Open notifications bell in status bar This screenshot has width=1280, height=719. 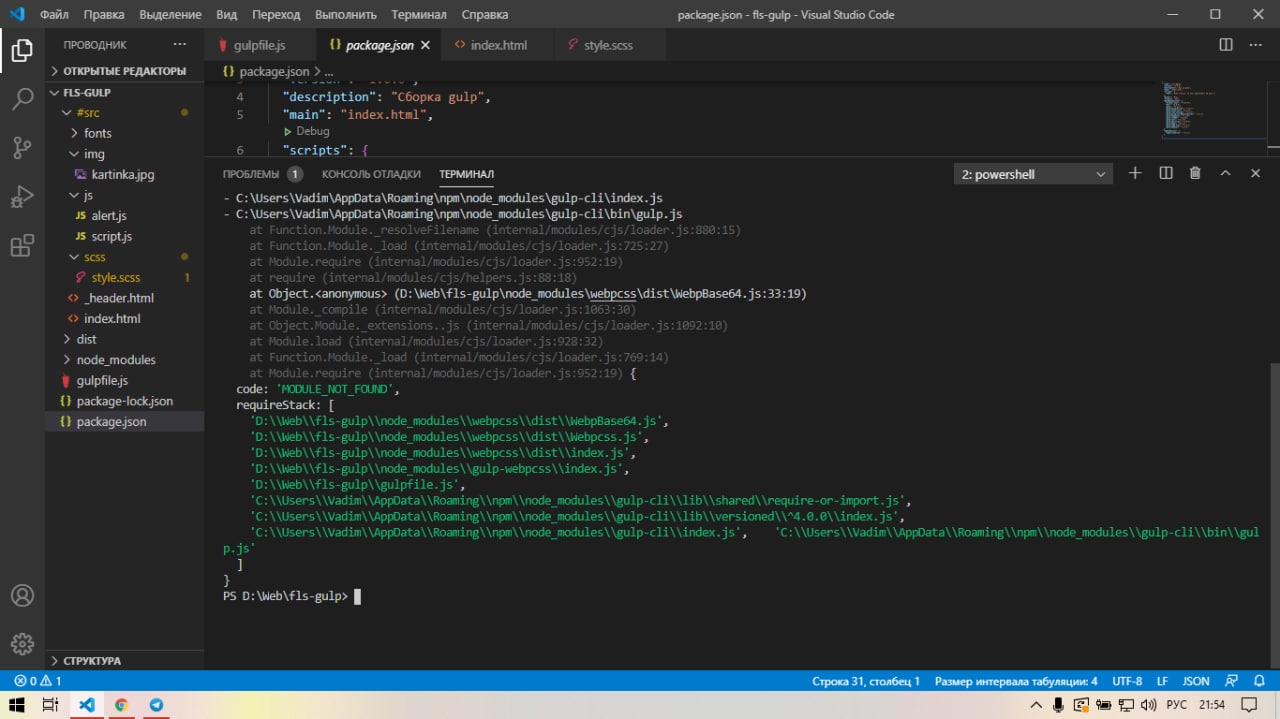1259,681
